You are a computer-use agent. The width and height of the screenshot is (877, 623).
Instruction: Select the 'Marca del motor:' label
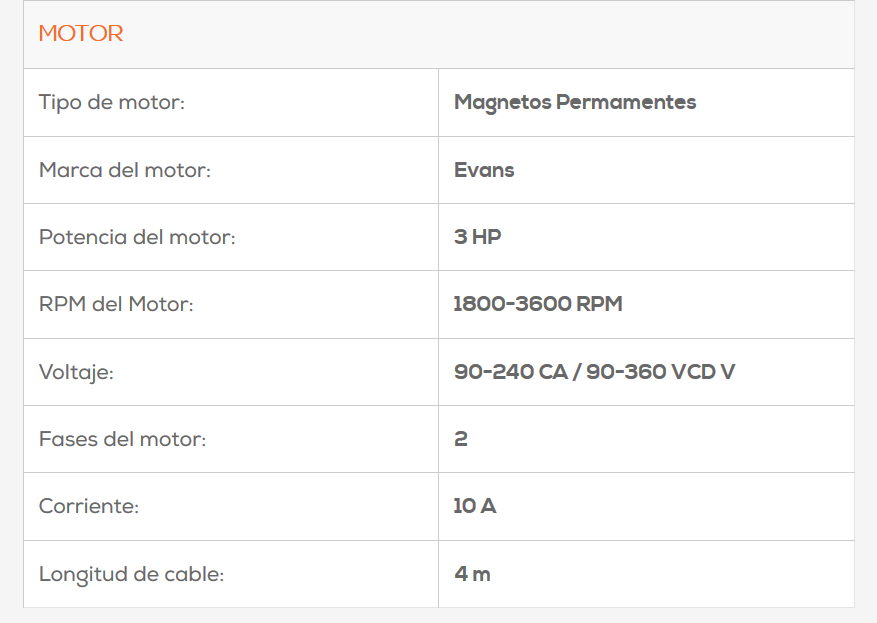(x=125, y=170)
